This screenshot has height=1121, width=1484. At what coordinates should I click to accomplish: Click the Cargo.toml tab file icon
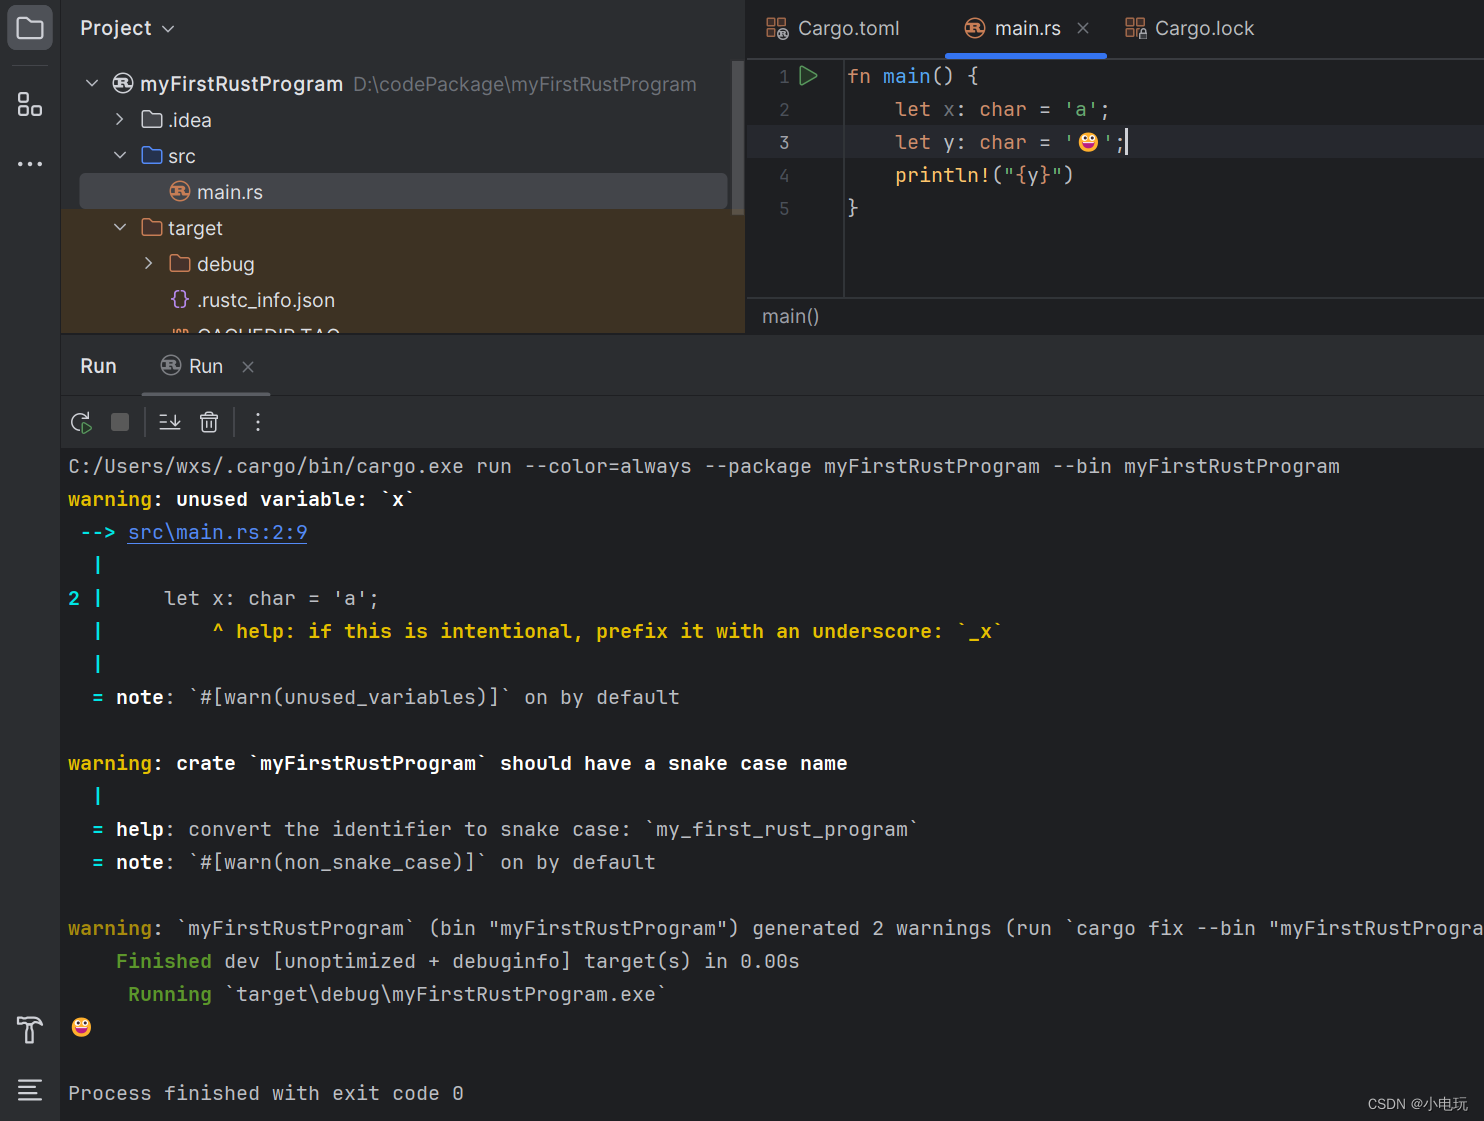coord(777,28)
